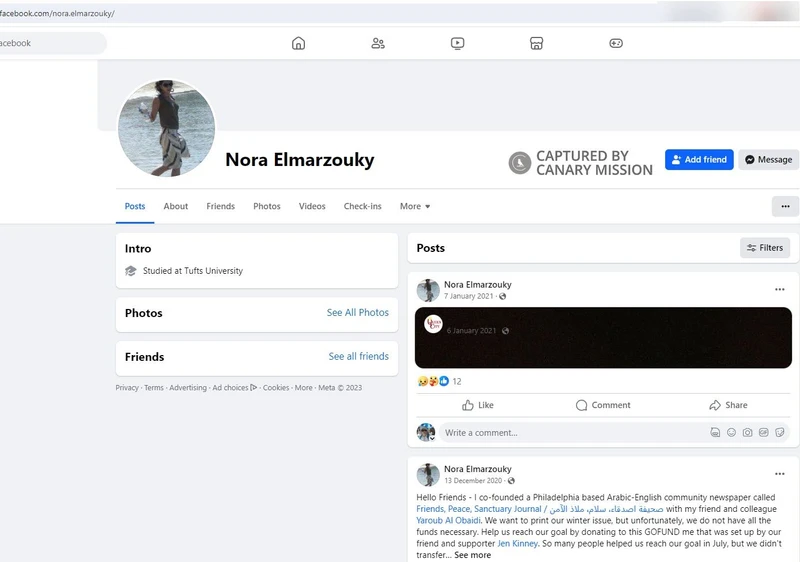Click the three-dot profile options button
800x562 pixels.
click(x=785, y=206)
